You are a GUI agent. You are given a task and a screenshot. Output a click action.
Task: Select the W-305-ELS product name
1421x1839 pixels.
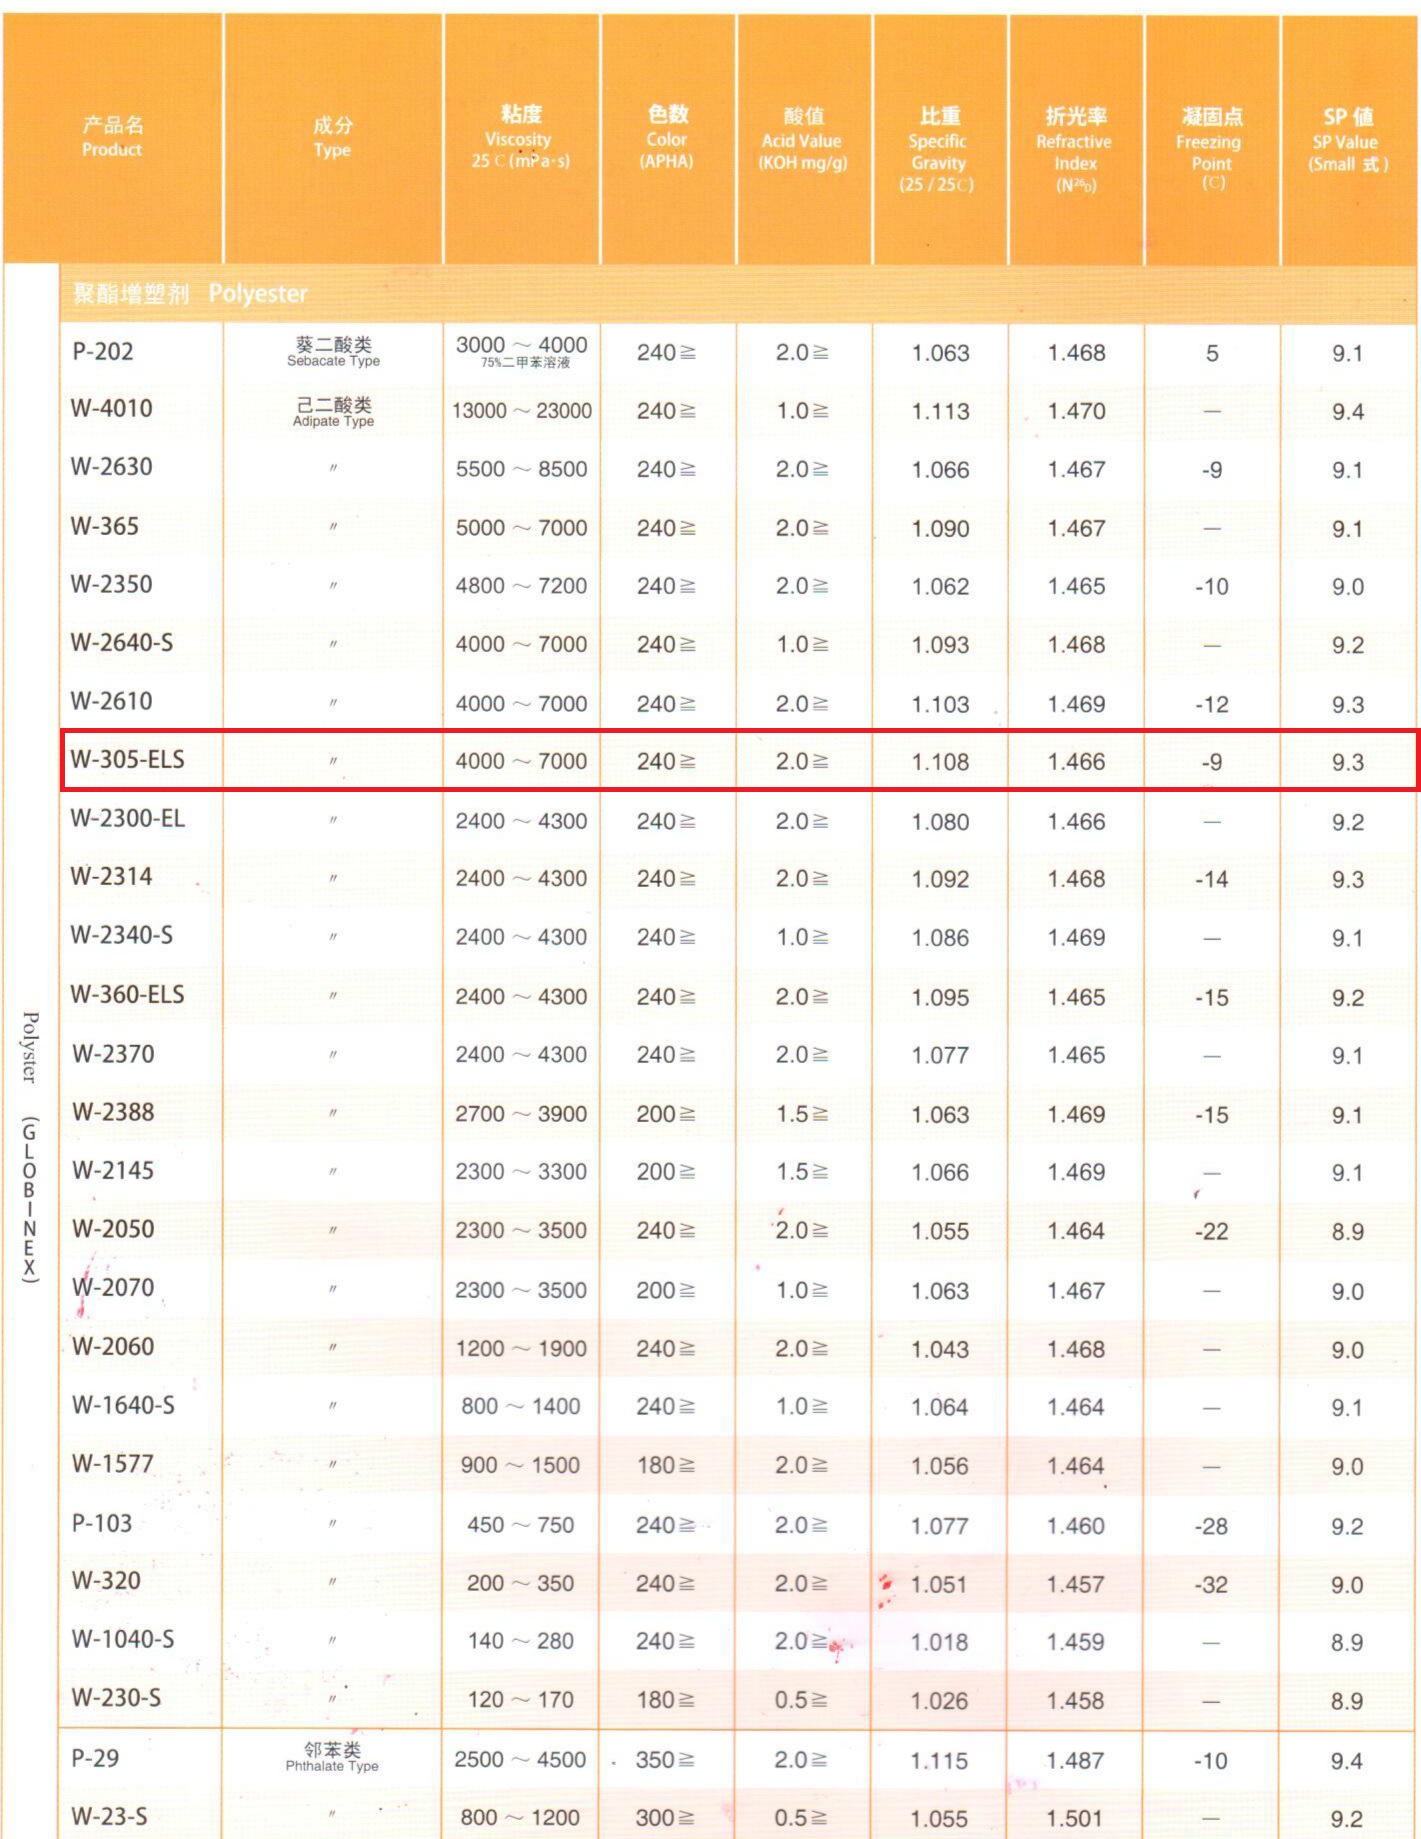(x=128, y=760)
